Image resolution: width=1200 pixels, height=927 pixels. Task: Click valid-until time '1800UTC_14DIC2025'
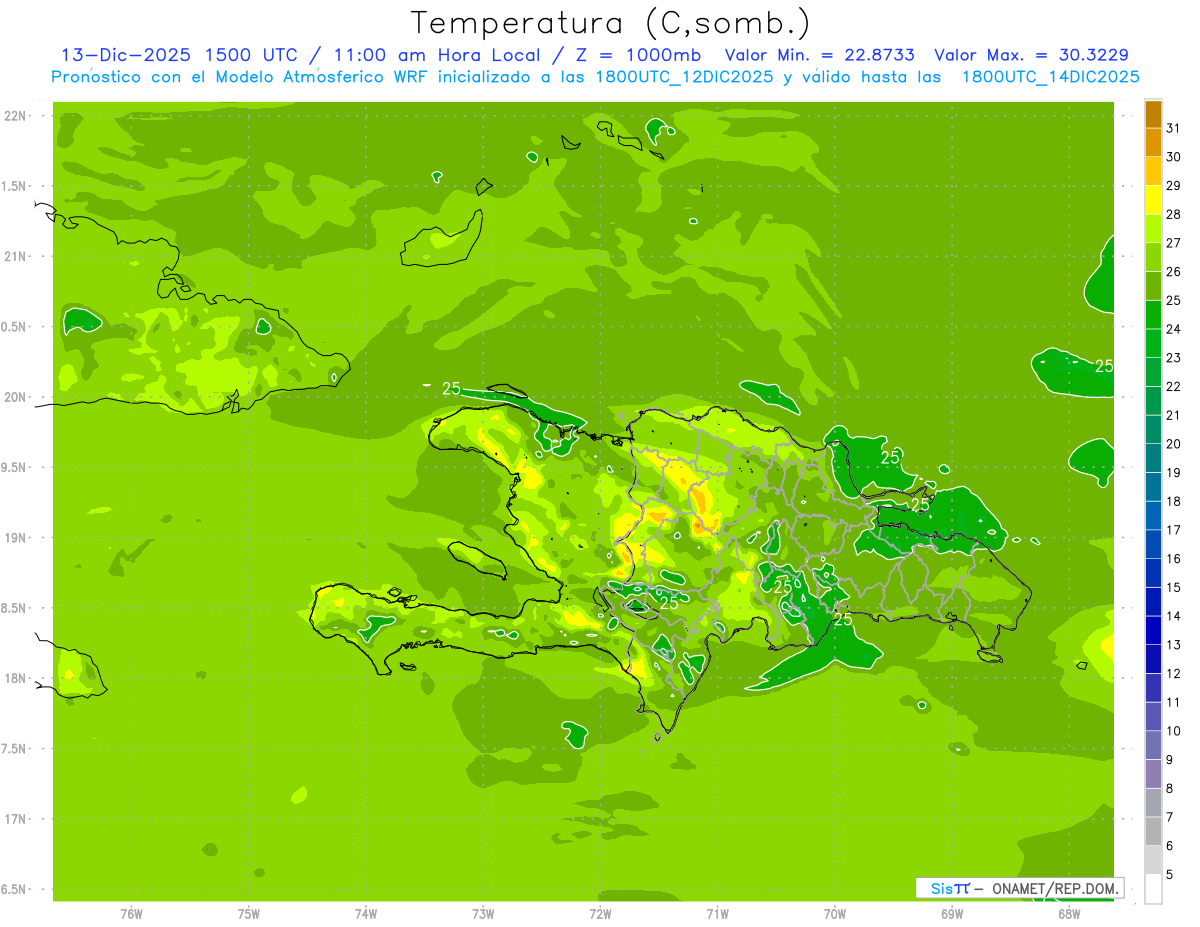coord(1050,77)
